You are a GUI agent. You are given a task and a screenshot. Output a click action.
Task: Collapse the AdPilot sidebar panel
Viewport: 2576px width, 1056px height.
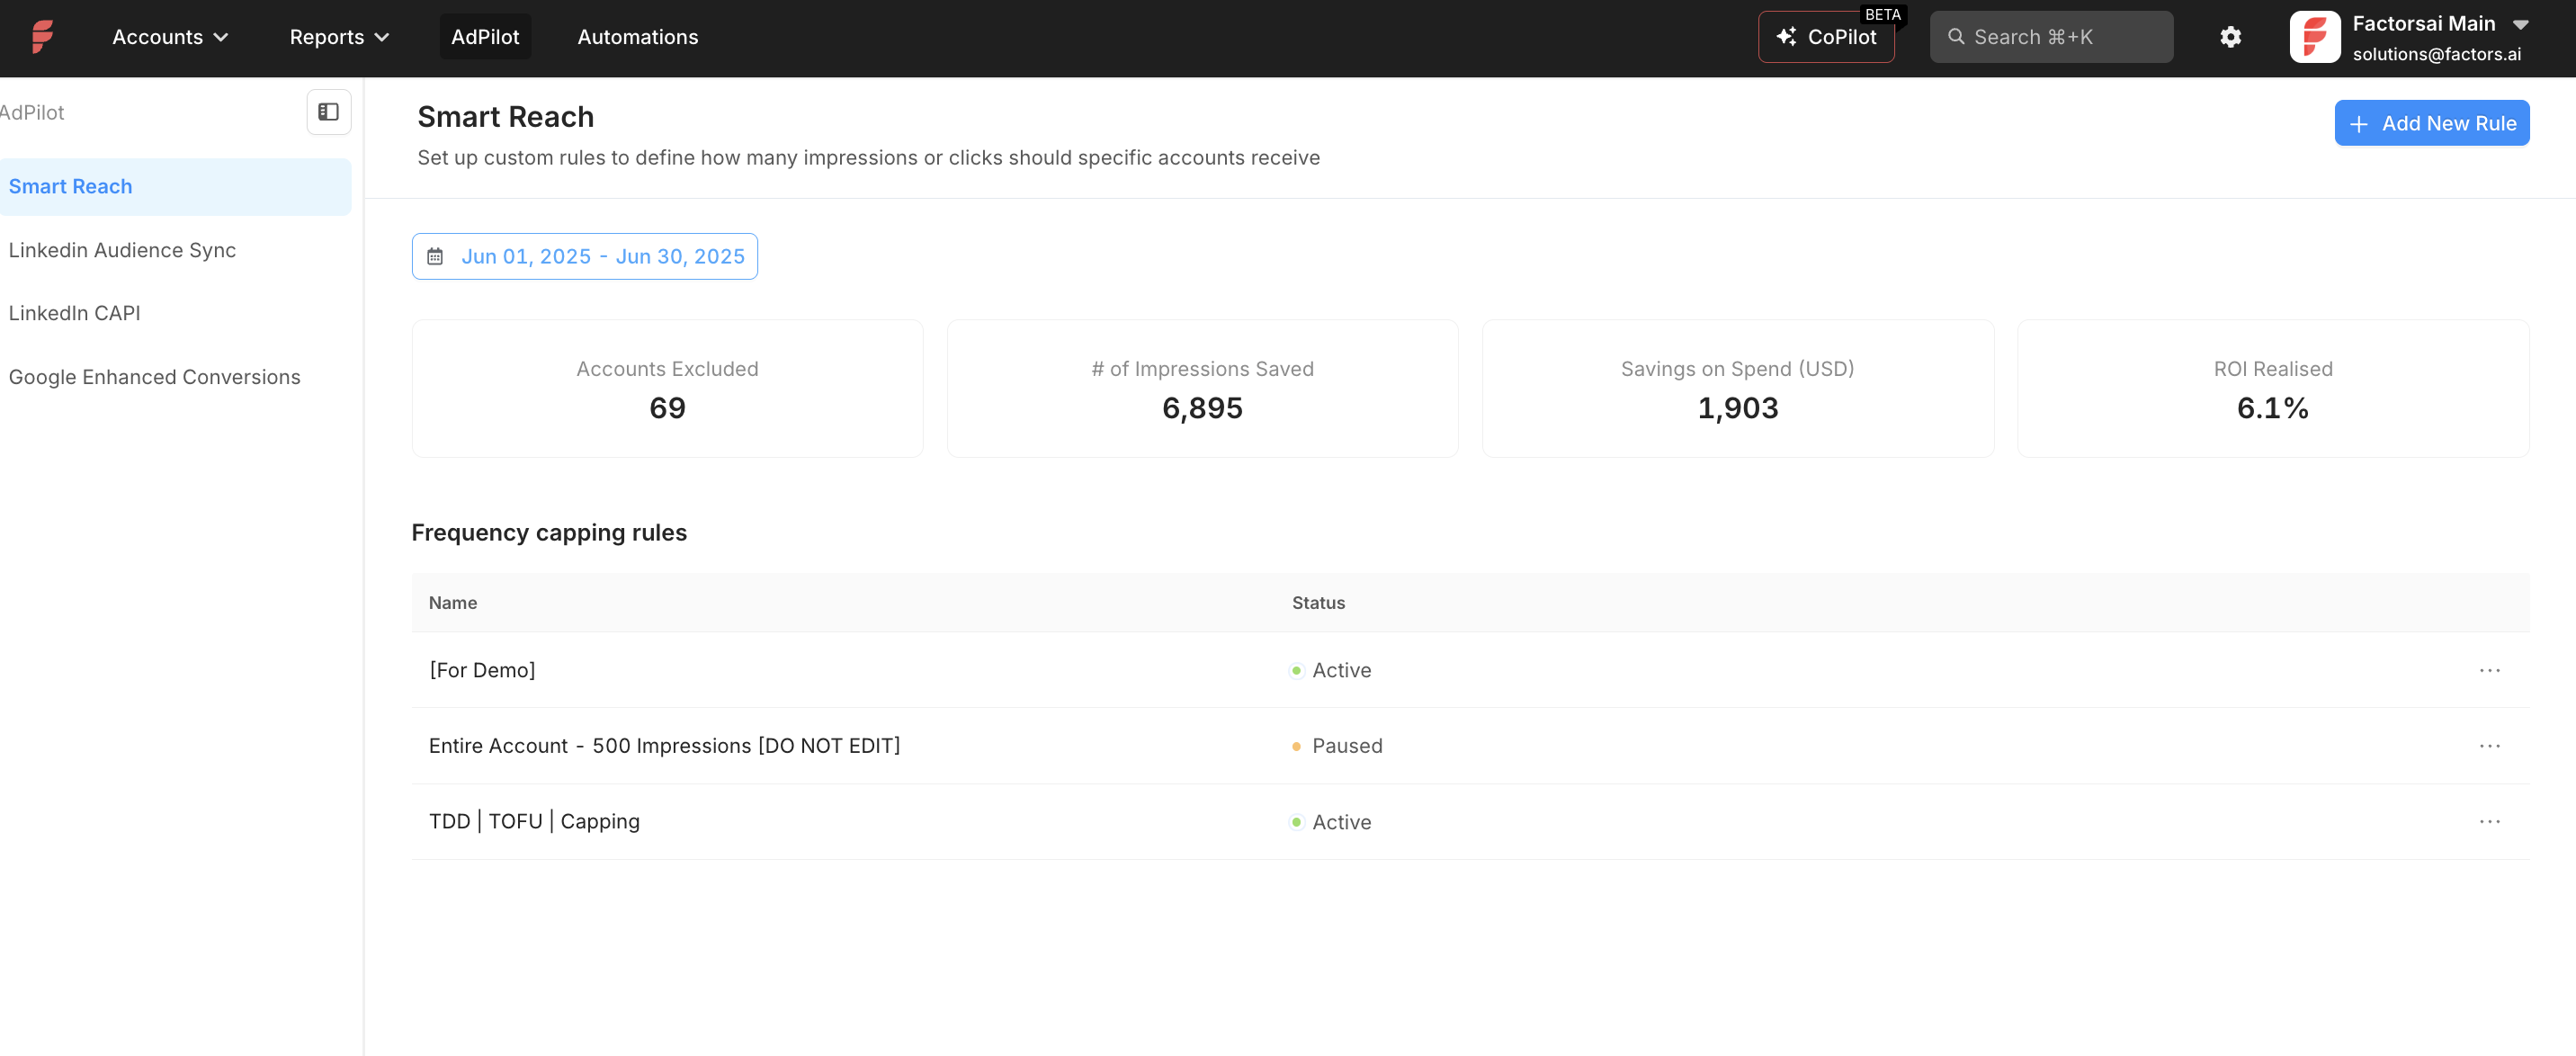[328, 112]
